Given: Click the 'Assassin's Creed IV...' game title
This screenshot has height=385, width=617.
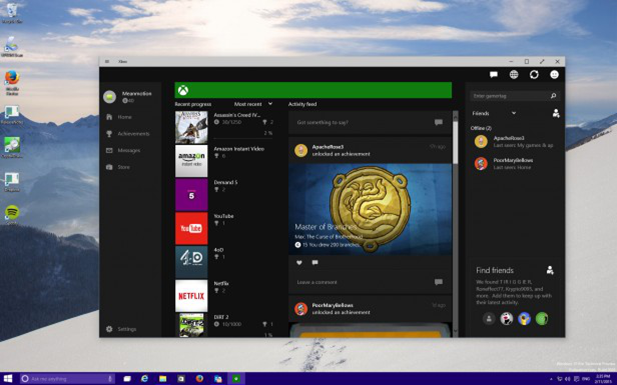Looking at the screenshot, I should click(x=237, y=115).
